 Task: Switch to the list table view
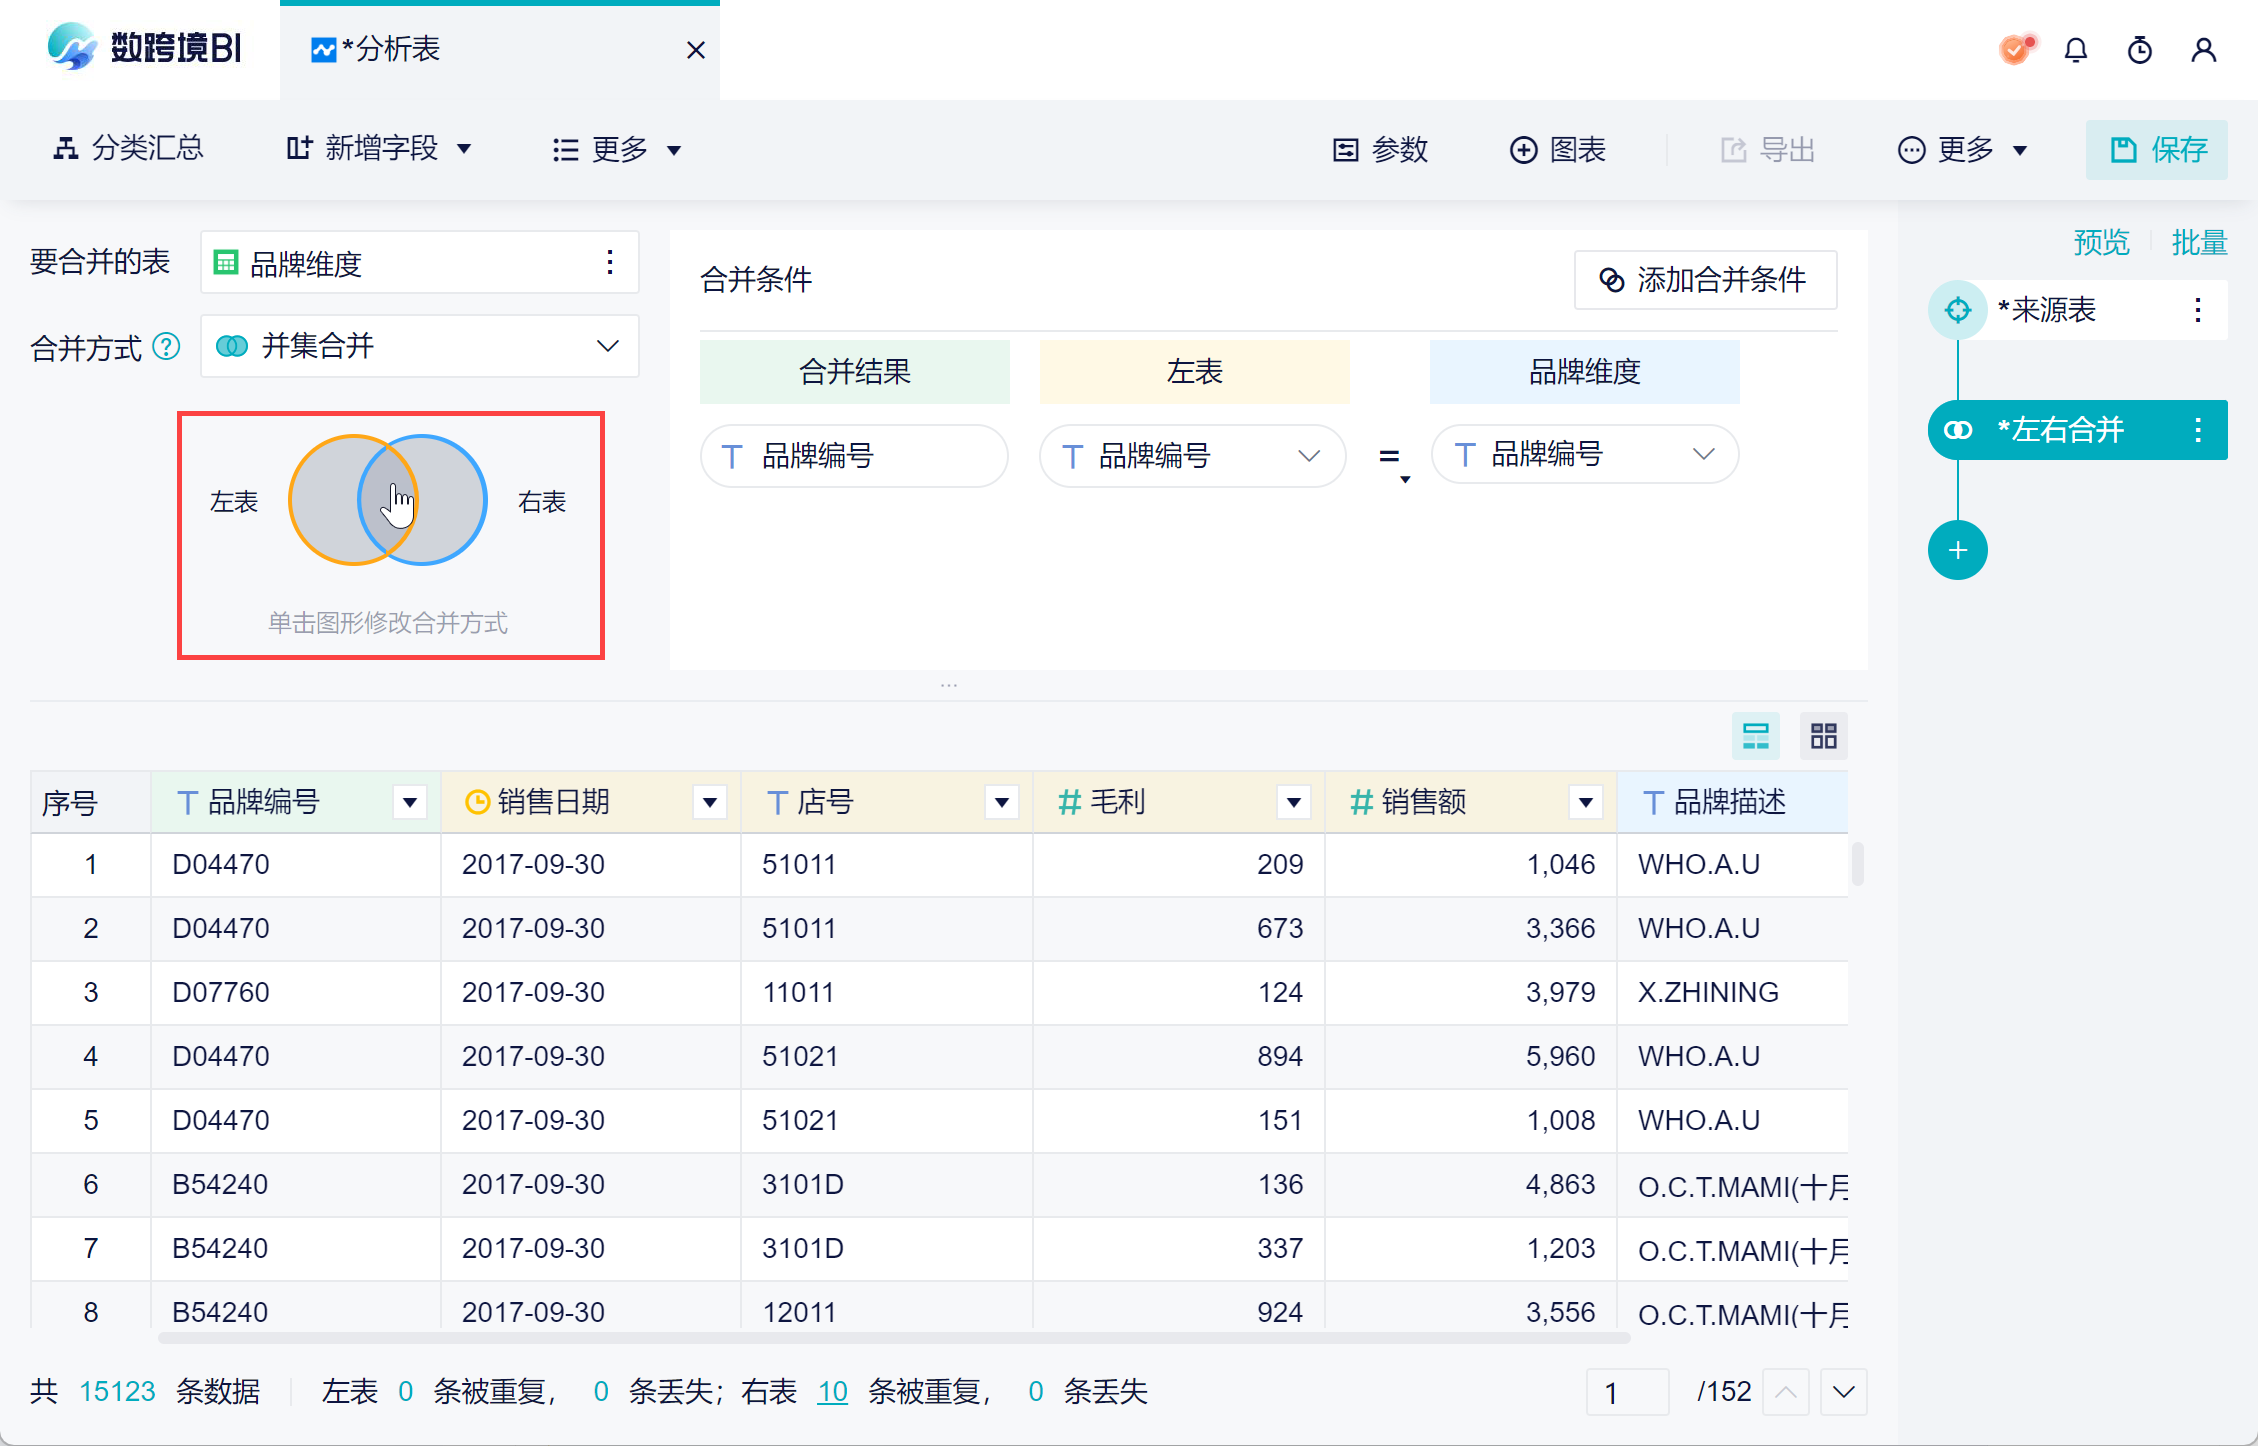click(1755, 737)
